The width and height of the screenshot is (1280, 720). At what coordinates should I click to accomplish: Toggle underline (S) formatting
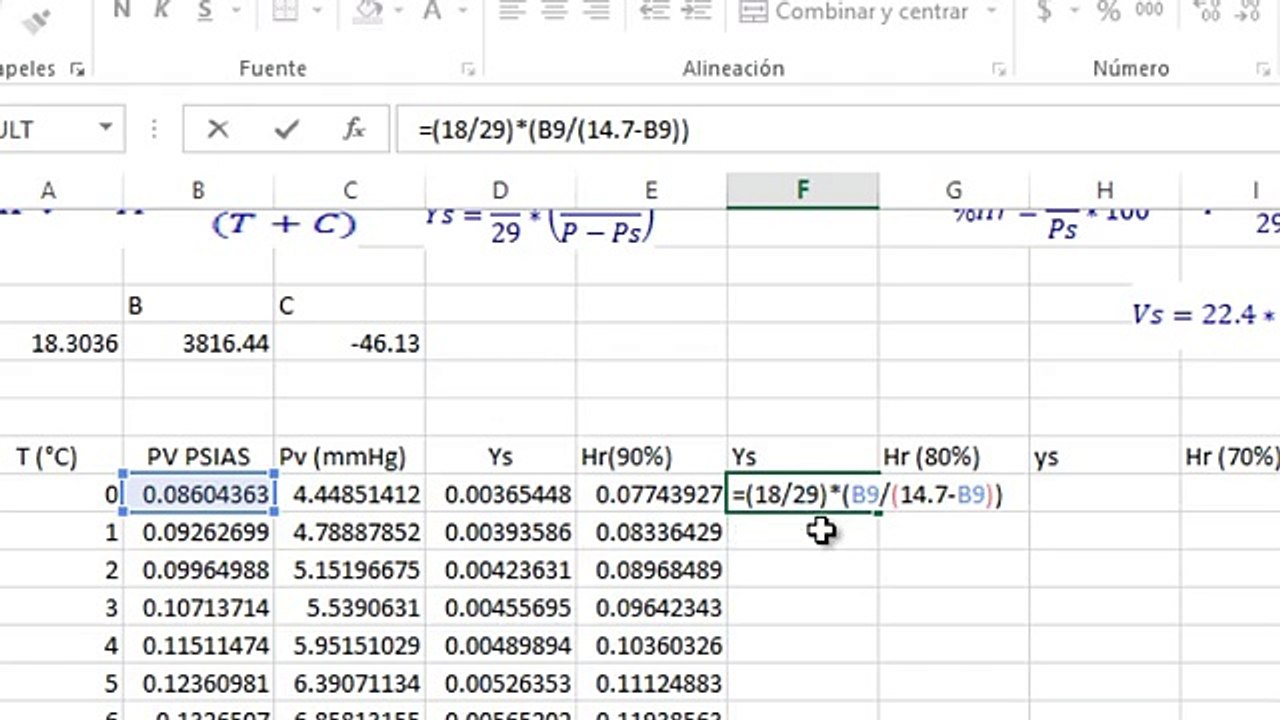(204, 11)
